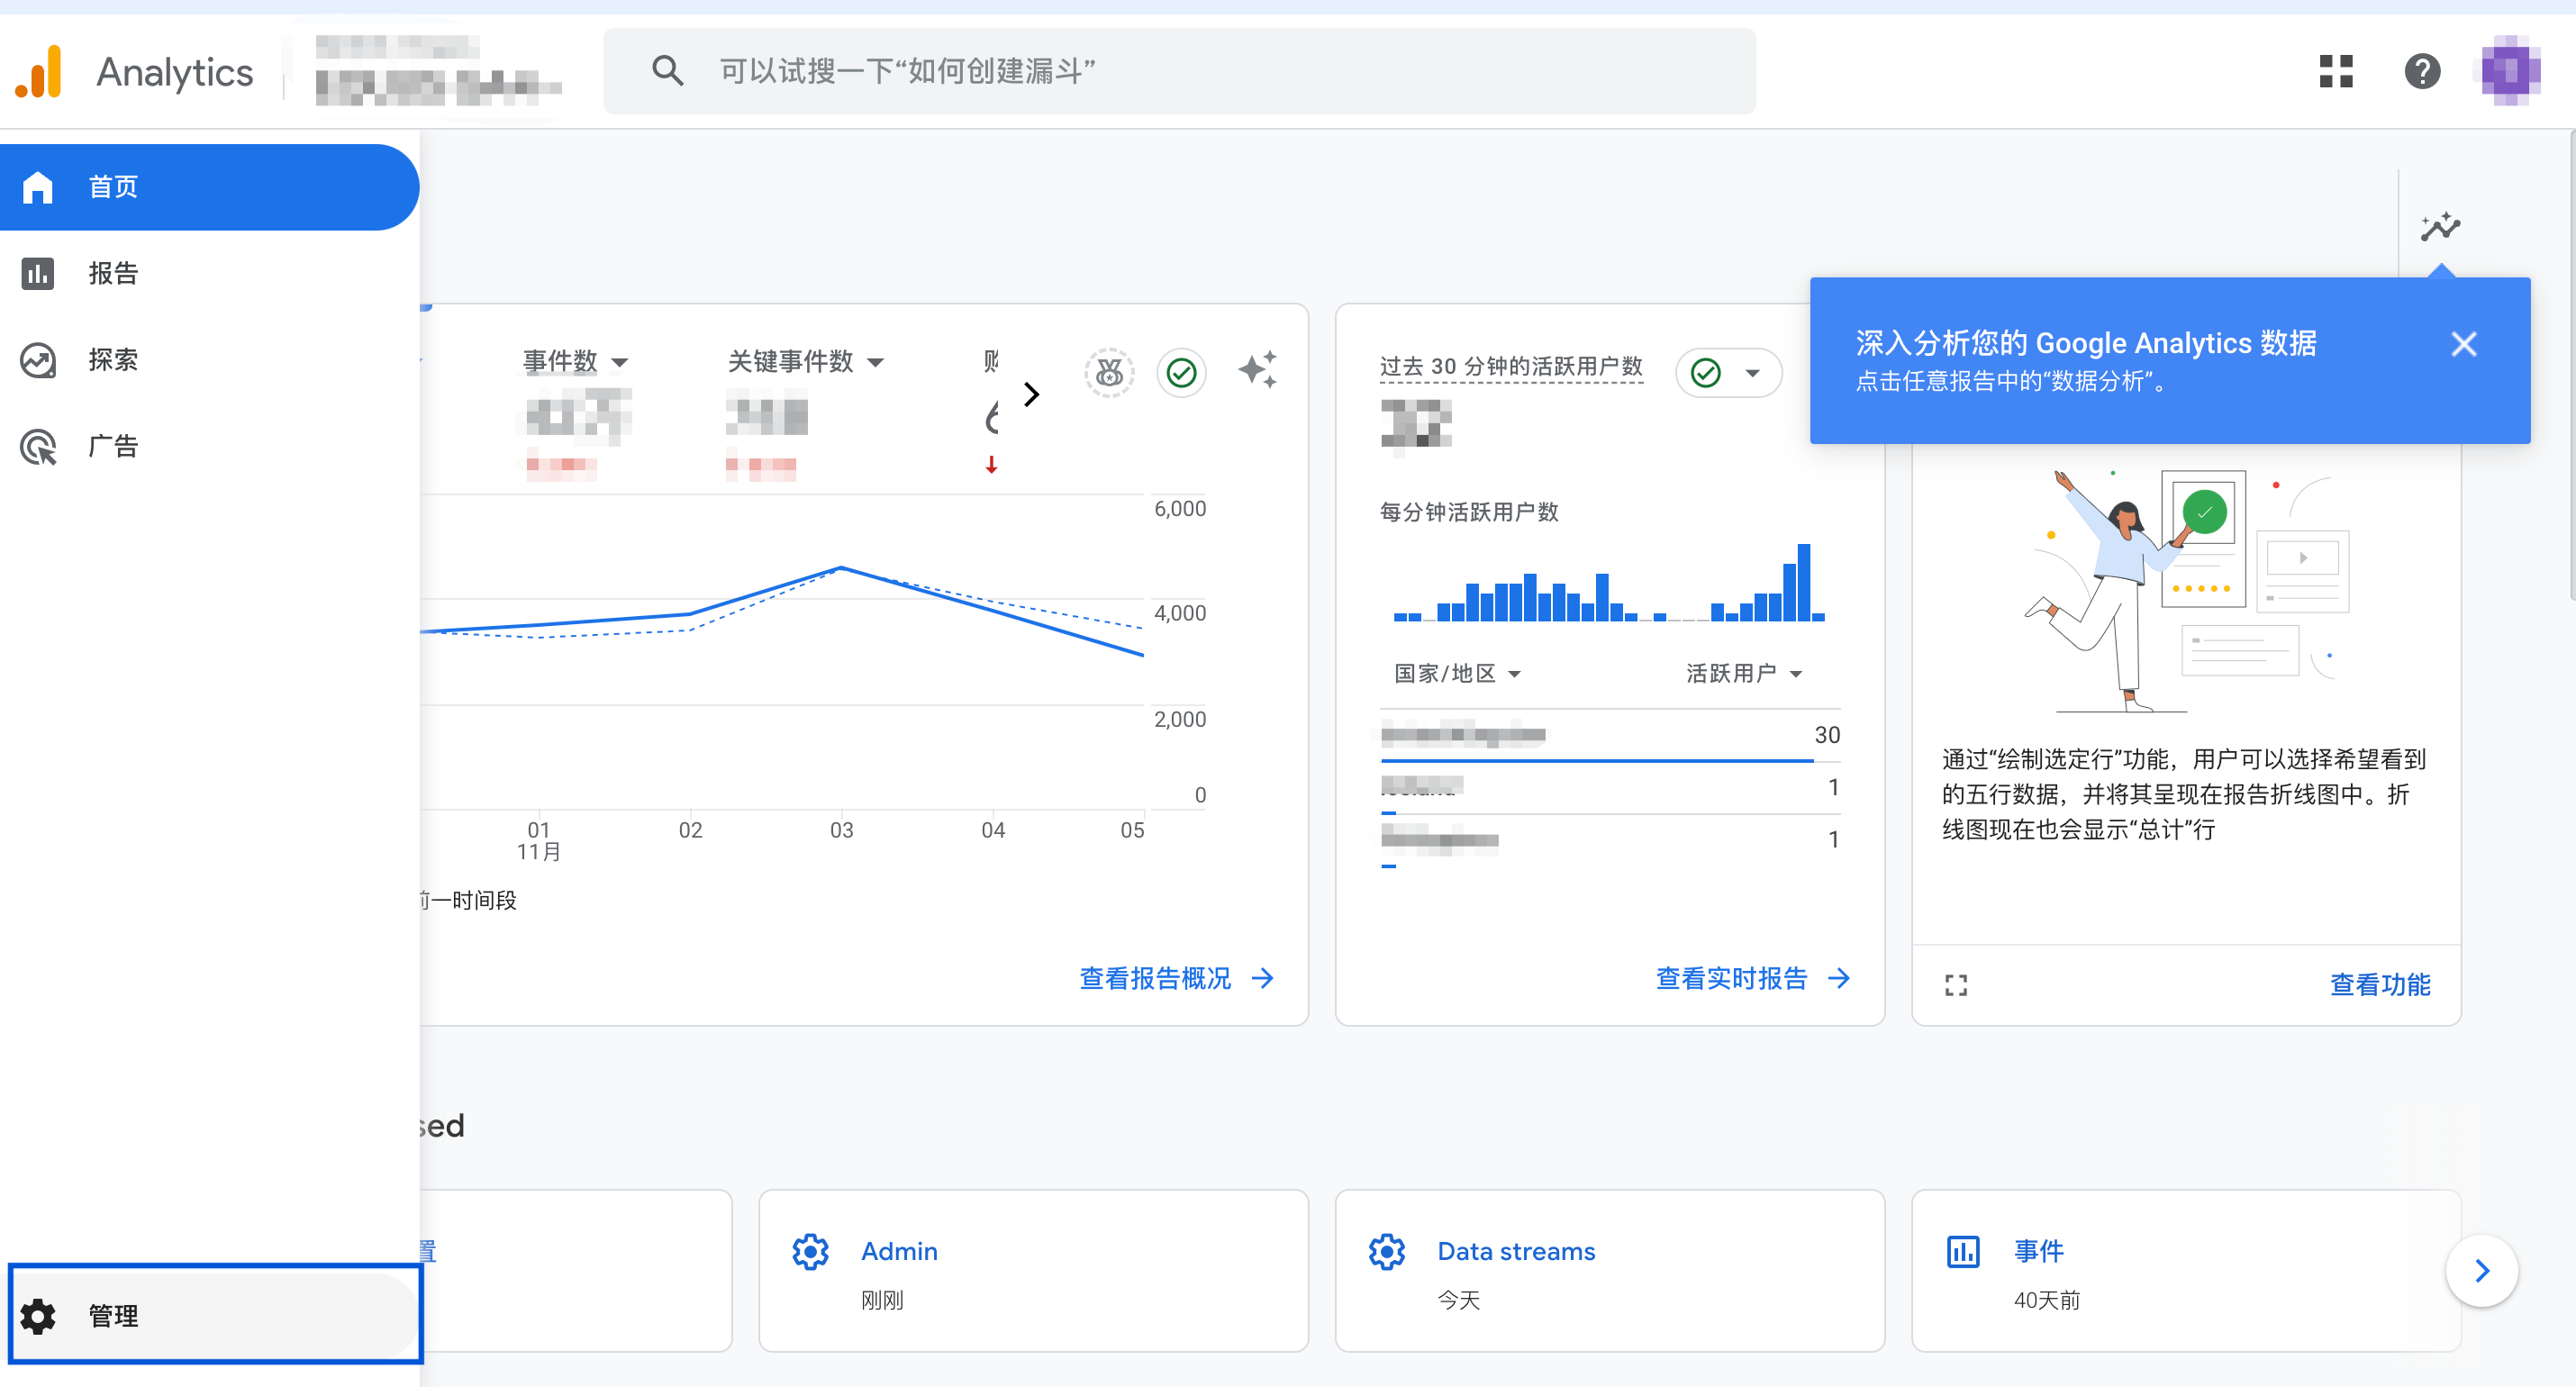Click the fullscreen icon on the feature card

1956,984
